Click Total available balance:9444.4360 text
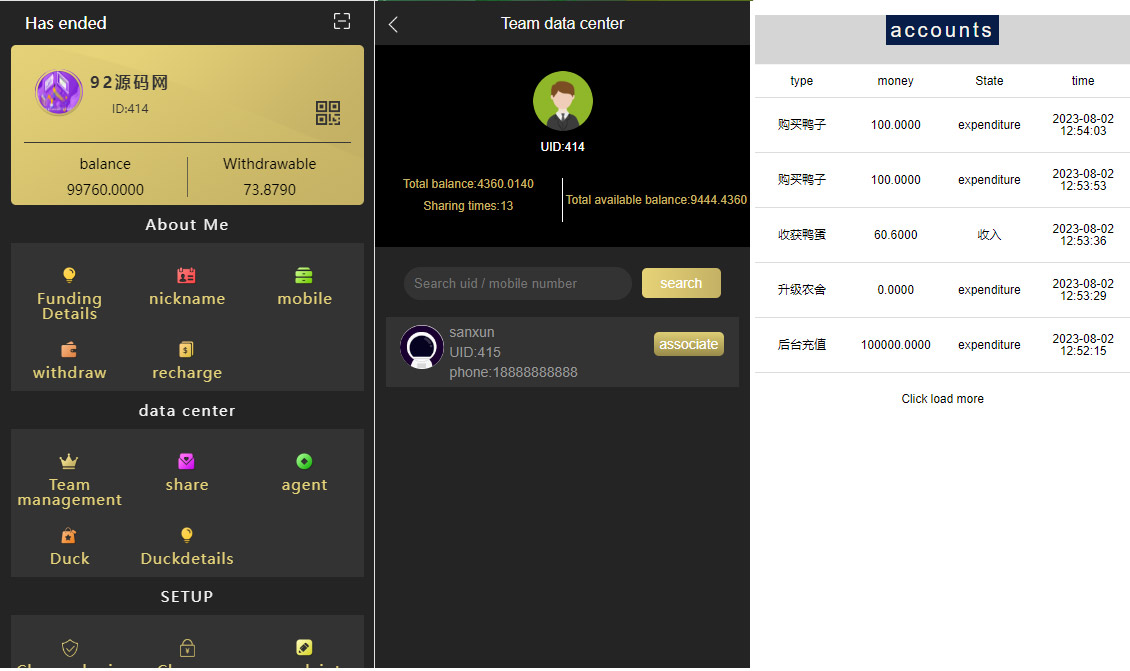This screenshot has height=671, width=1130. click(x=656, y=200)
